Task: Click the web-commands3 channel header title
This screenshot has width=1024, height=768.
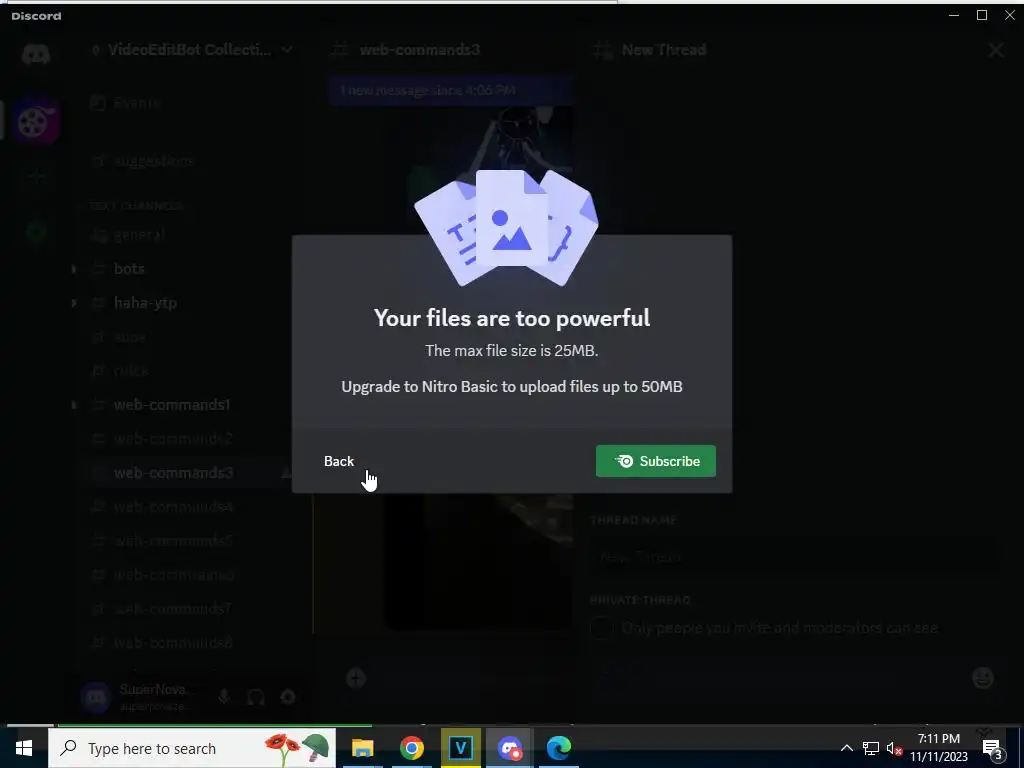Action: click(x=419, y=50)
